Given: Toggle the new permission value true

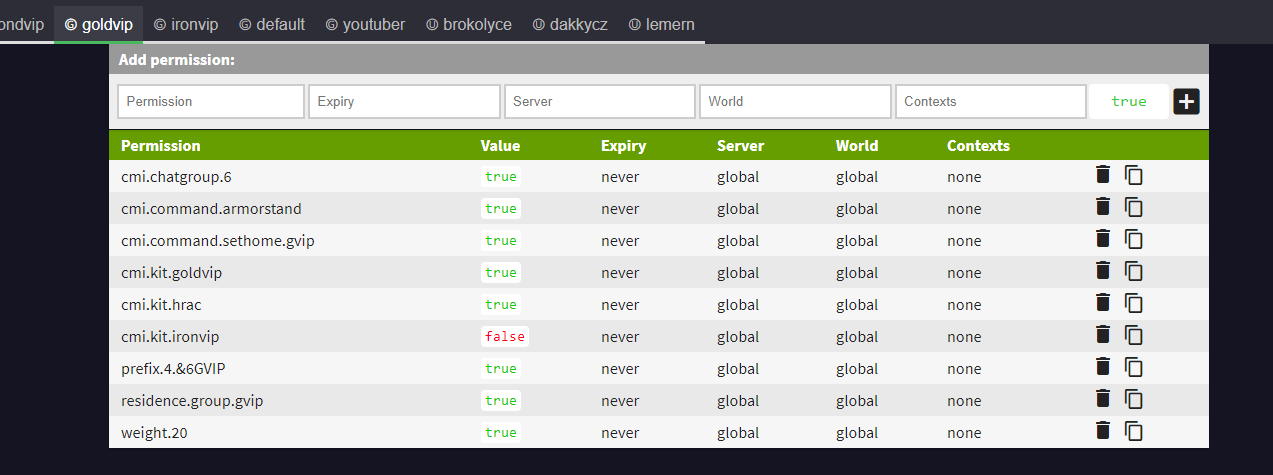Looking at the screenshot, I should (1129, 101).
